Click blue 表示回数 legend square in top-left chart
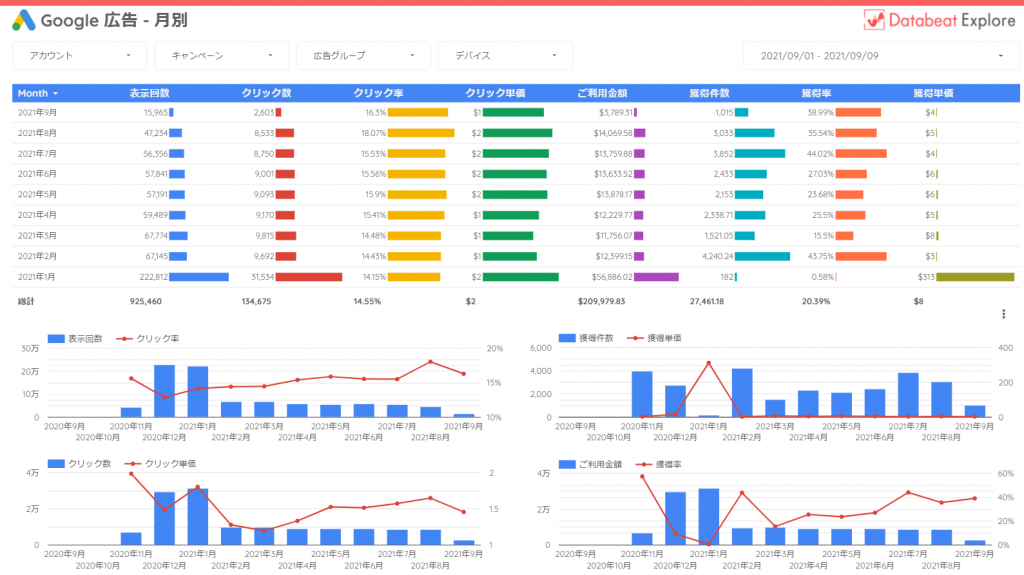 [x=56, y=339]
